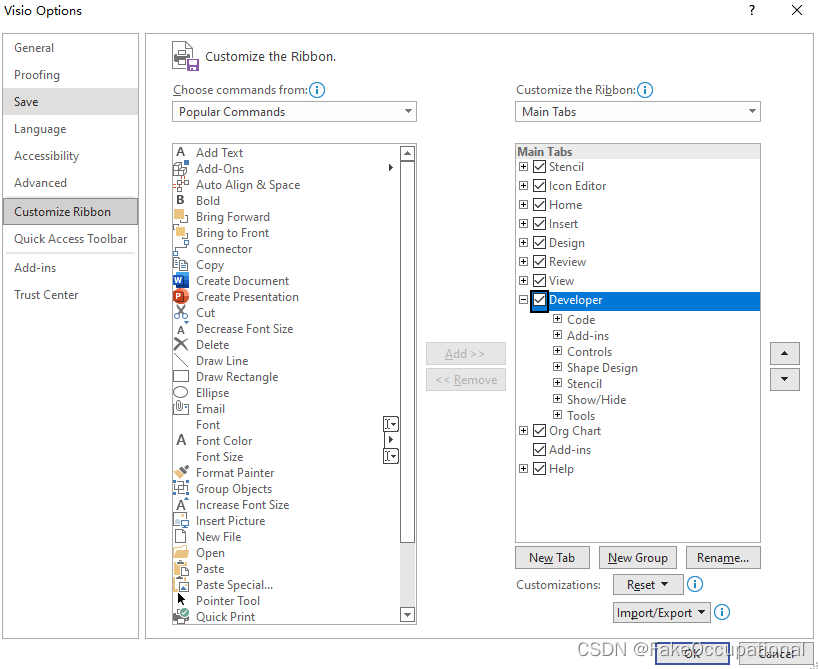Click info icon next to Import/Export
The width and height of the screenshot is (820, 669).
[722, 612]
